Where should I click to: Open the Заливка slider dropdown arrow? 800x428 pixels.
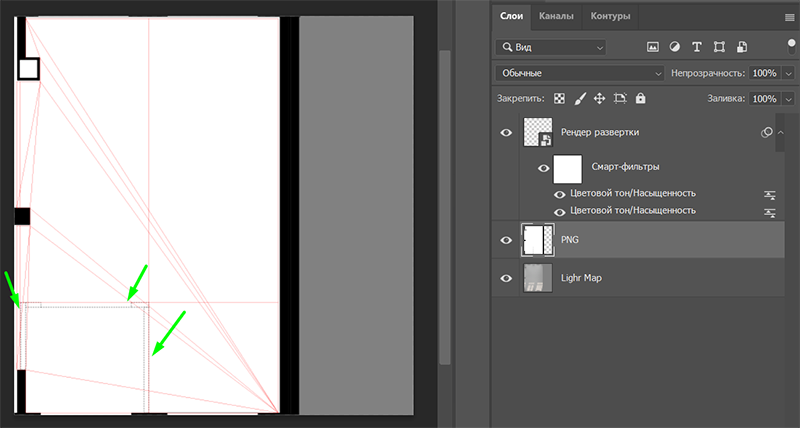[789, 98]
